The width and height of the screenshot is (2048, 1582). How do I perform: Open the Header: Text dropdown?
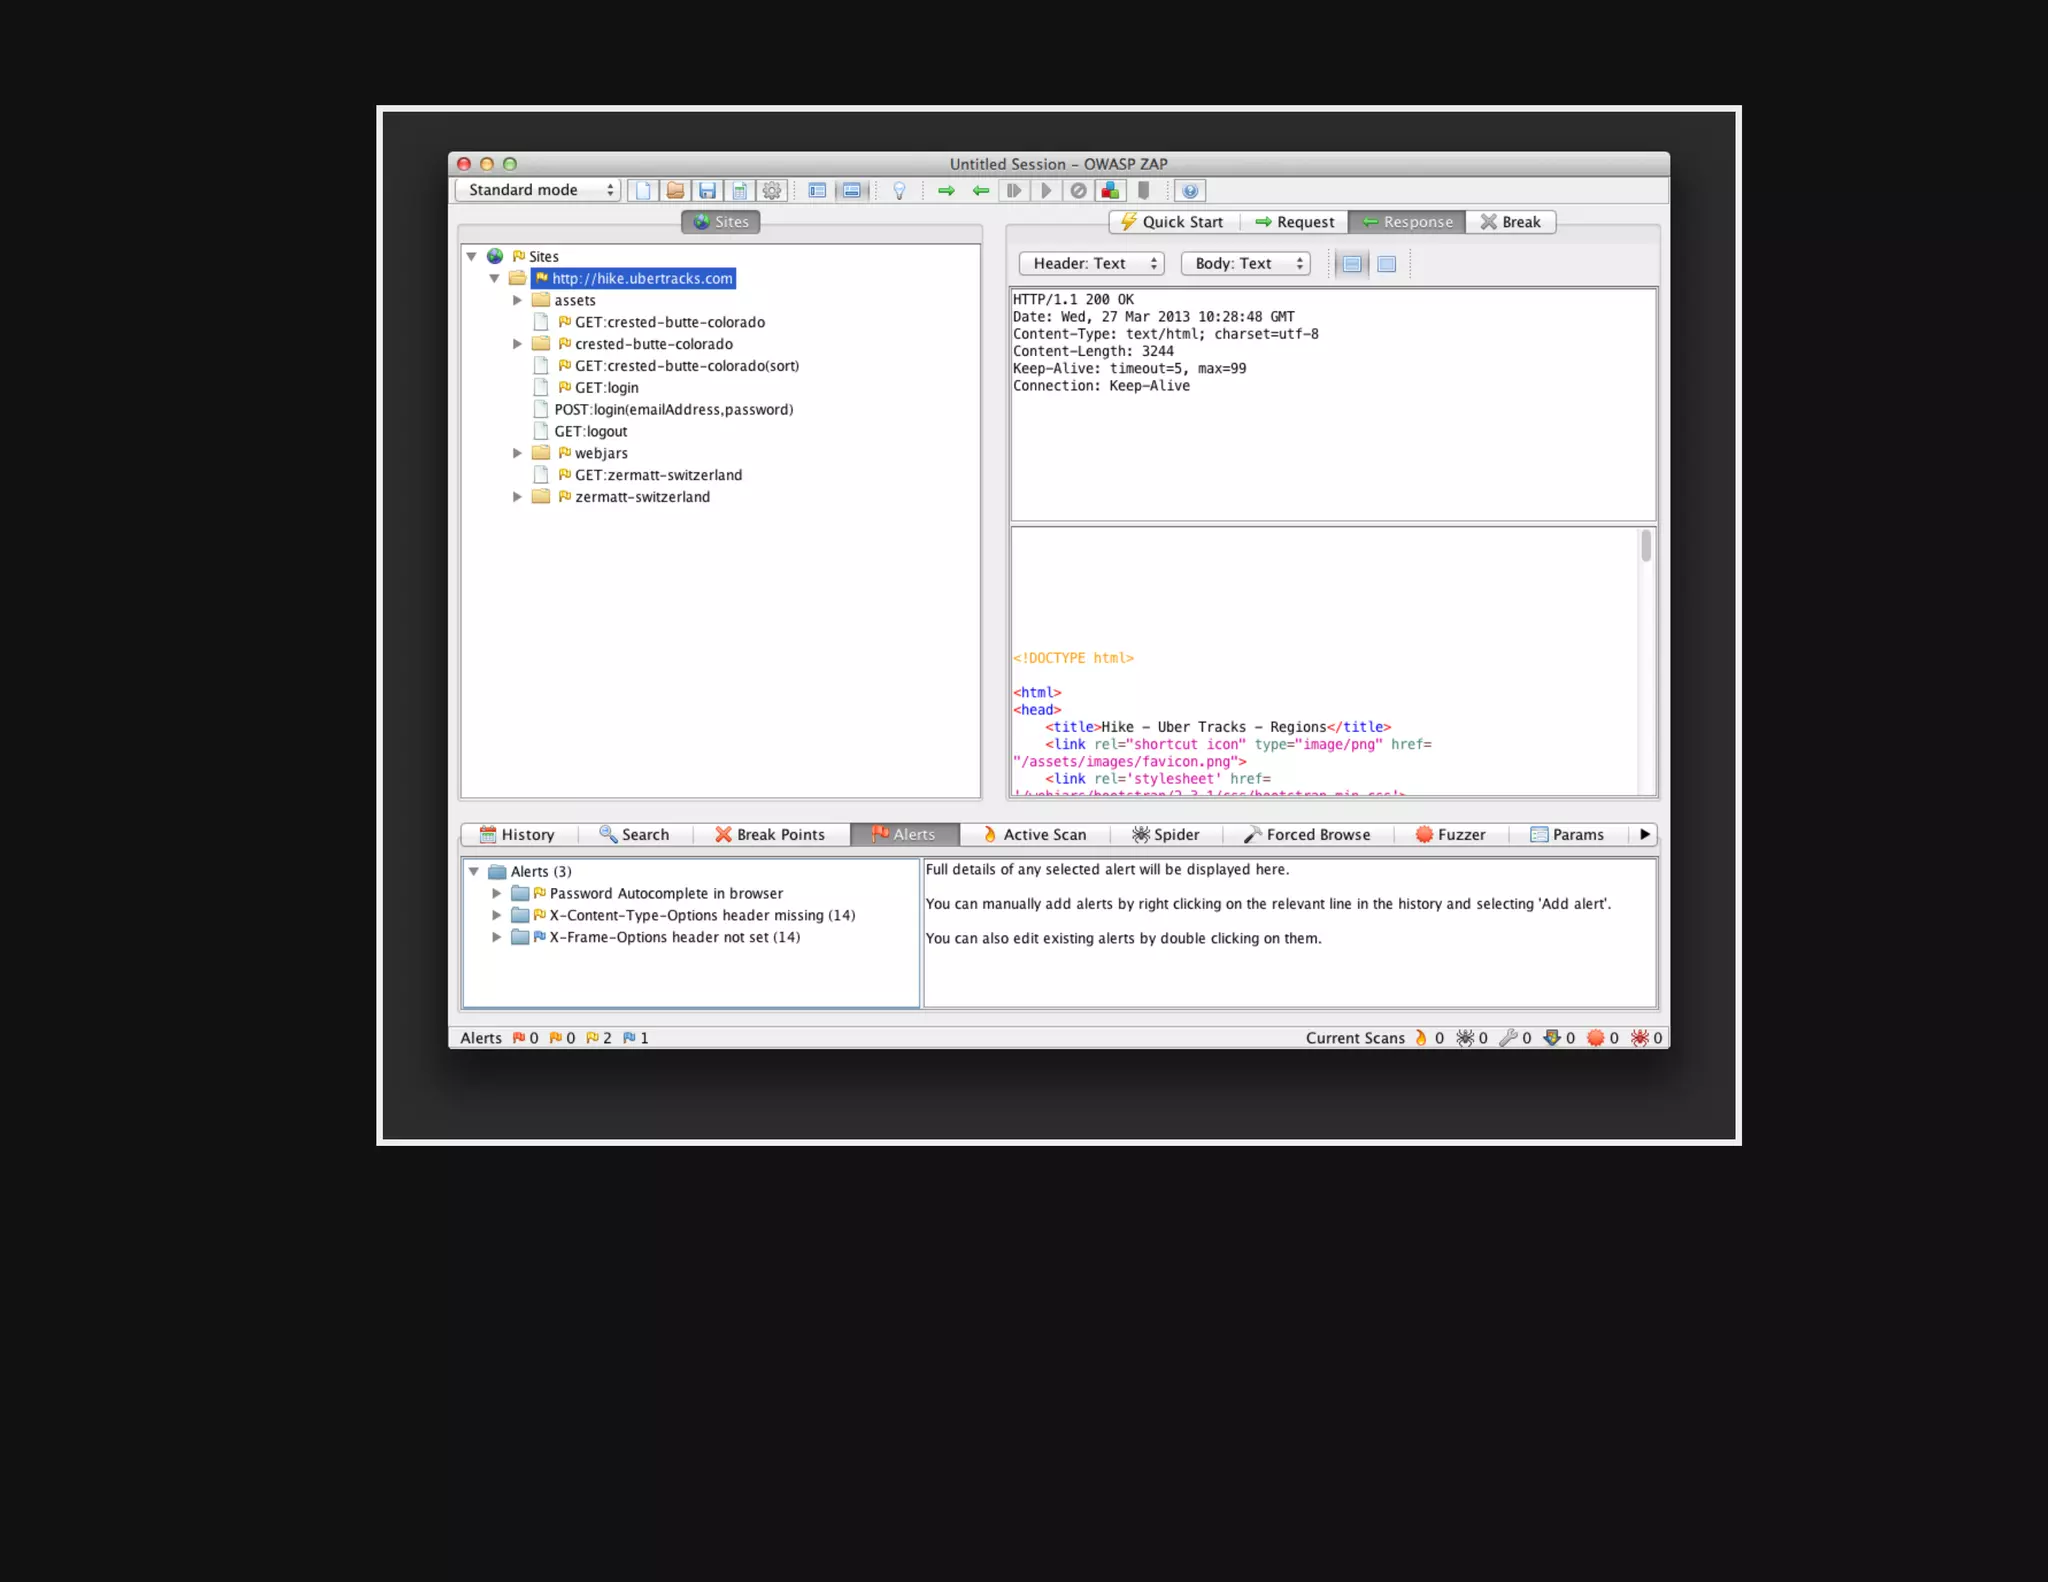(1091, 264)
